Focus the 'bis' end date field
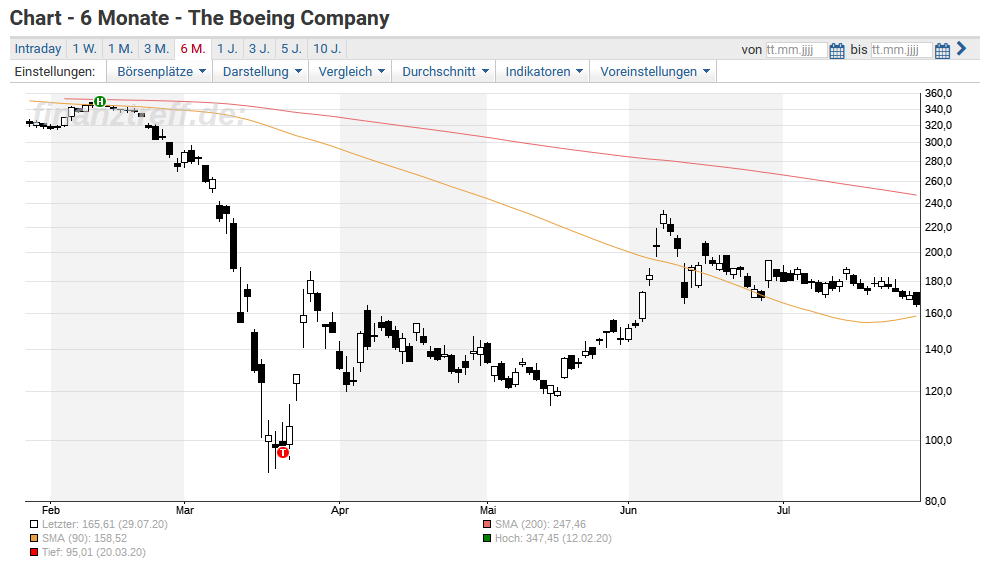The height and width of the screenshot is (574, 988). (x=901, y=50)
